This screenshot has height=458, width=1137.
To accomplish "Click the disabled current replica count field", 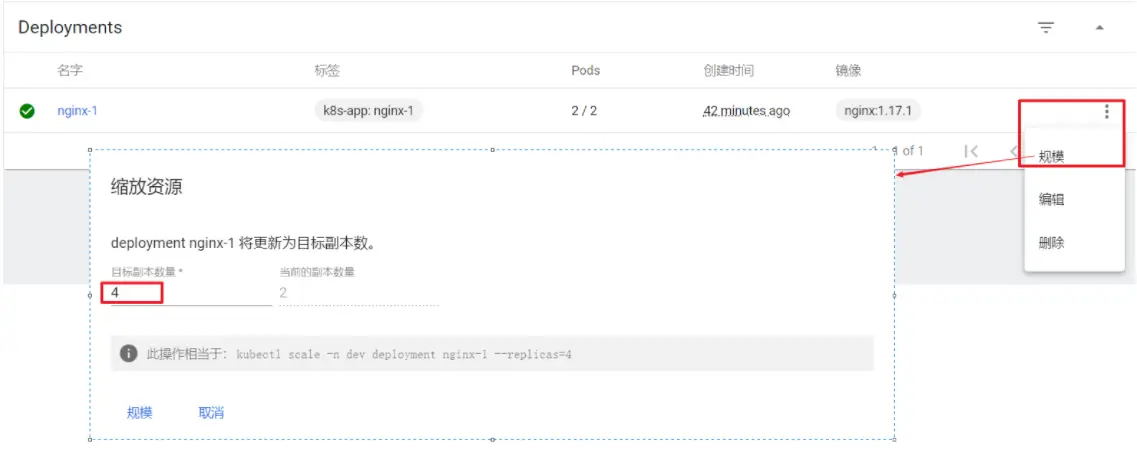I will point(358,293).
